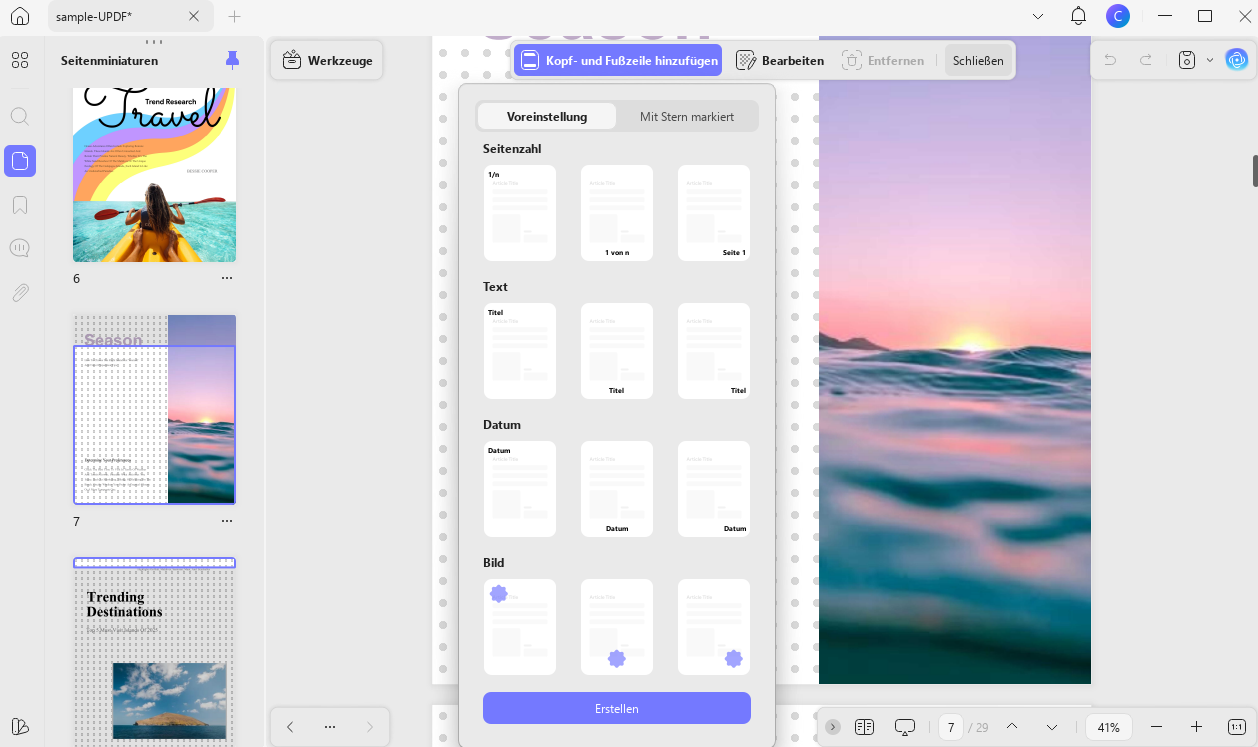The height and width of the screenshot is (747, 1258).
Task: Click Kopf- und Fußzeile hinzufügen
Action: coord(618,60)
